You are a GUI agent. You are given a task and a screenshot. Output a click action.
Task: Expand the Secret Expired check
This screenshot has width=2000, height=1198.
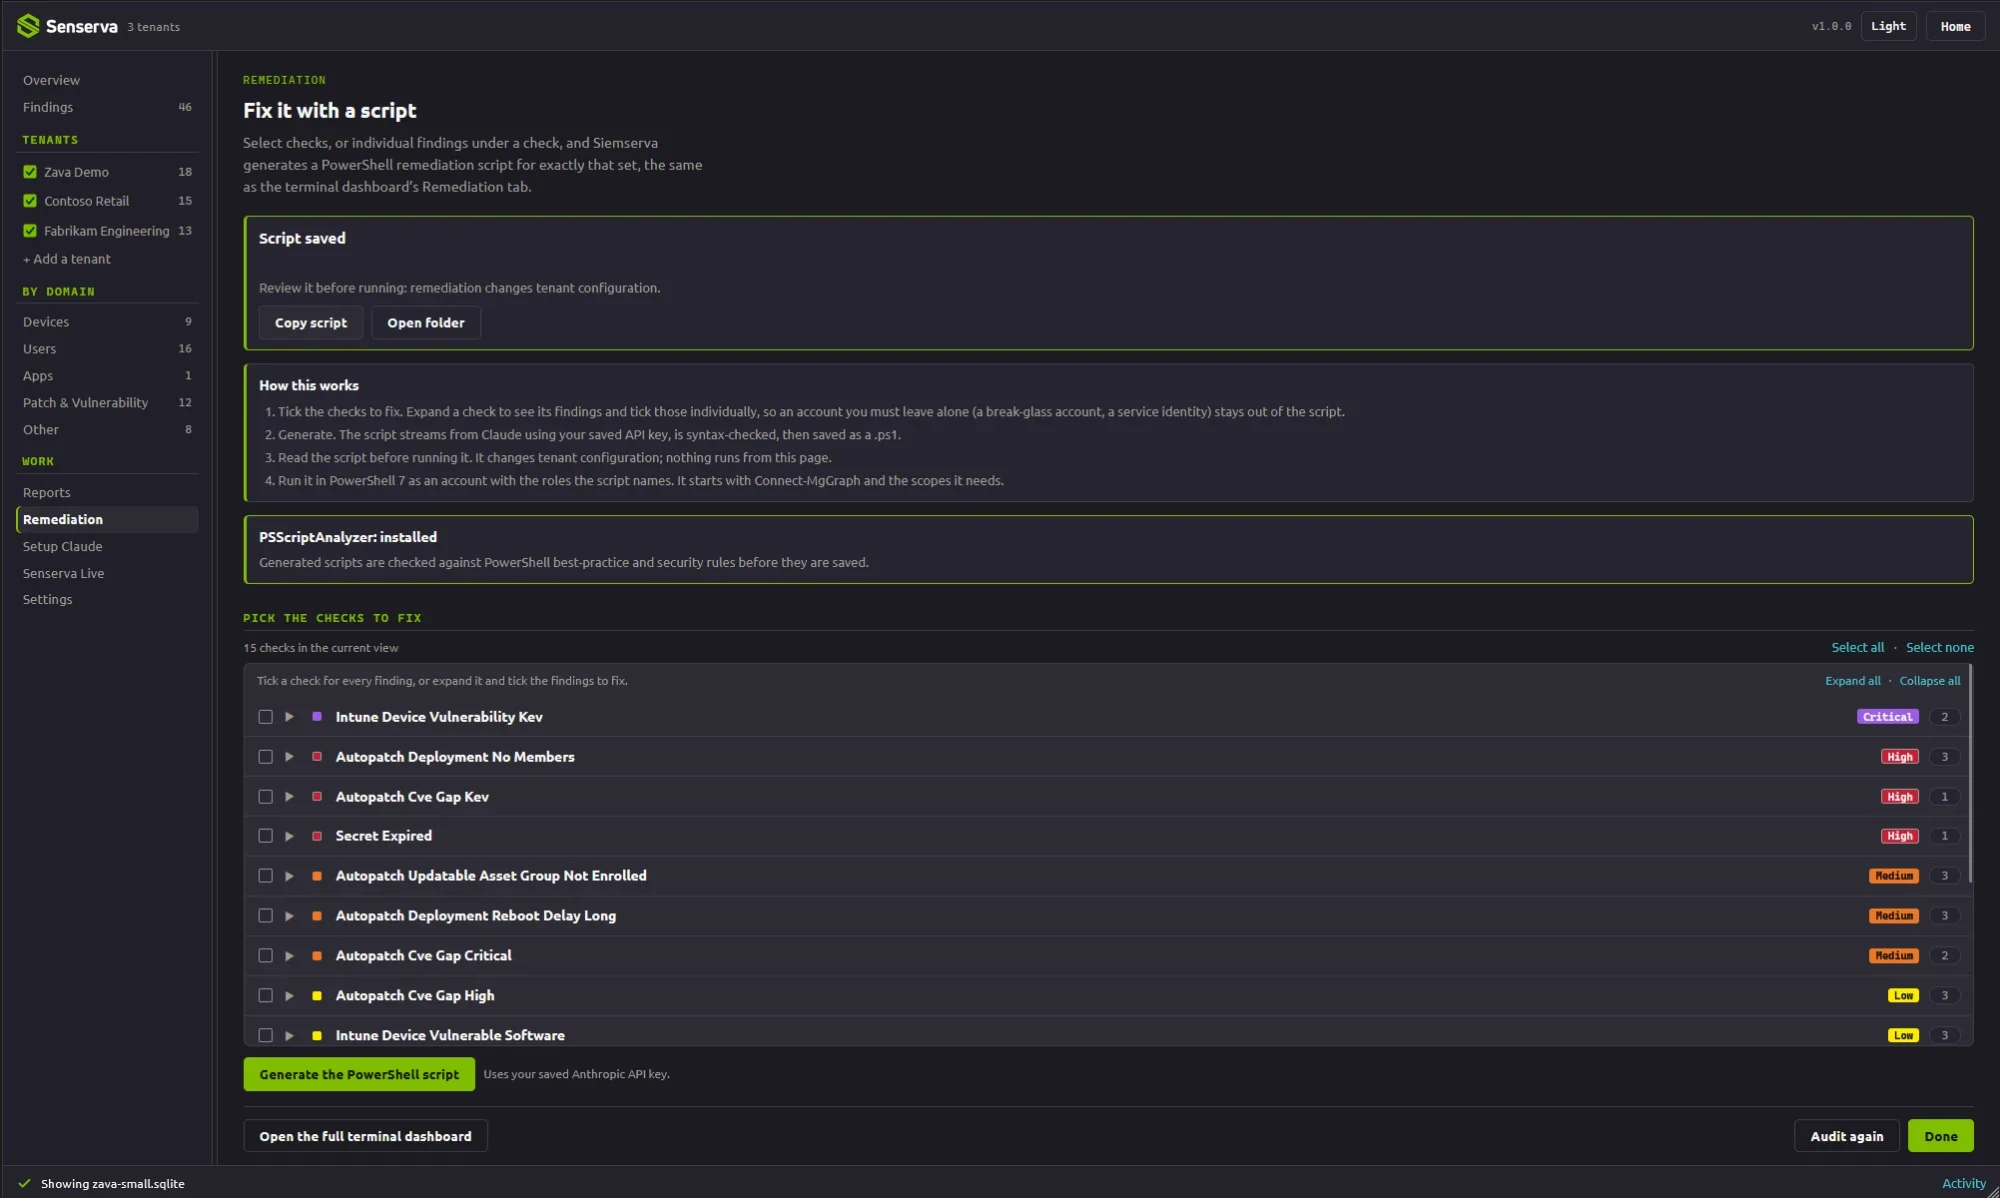289,836
